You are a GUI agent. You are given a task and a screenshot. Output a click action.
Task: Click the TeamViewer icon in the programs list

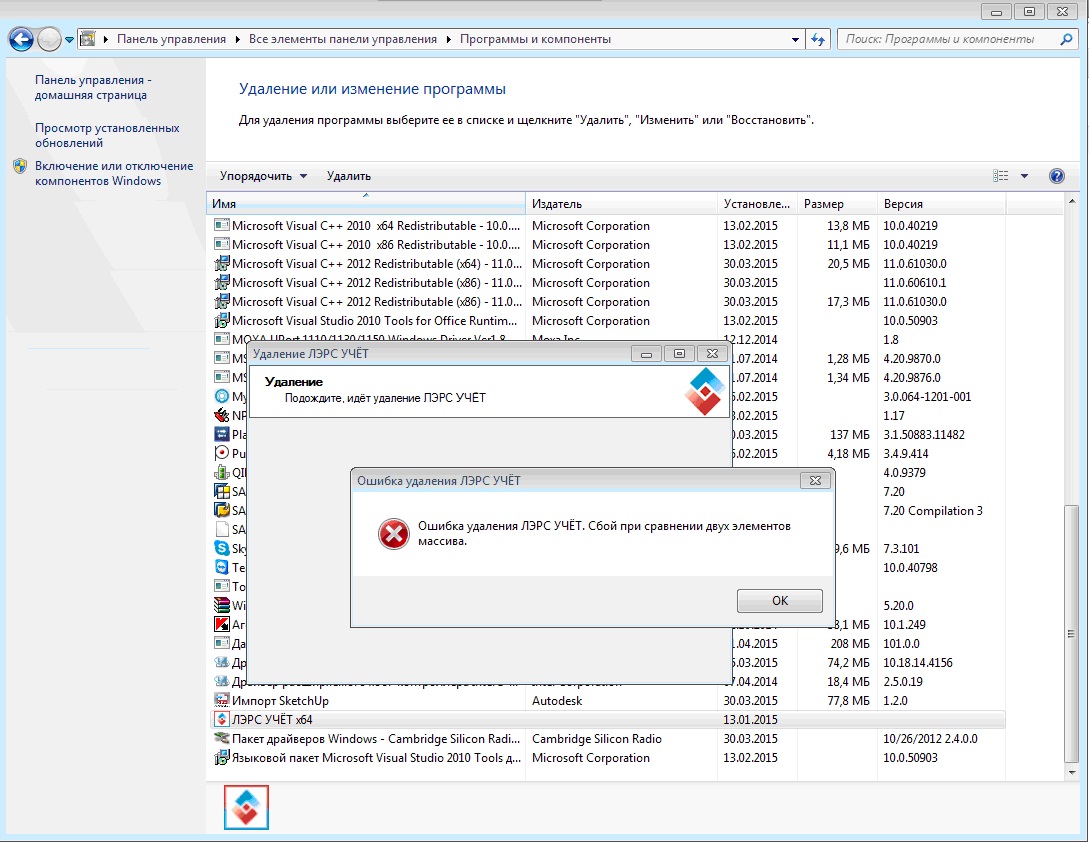[222, 567]
